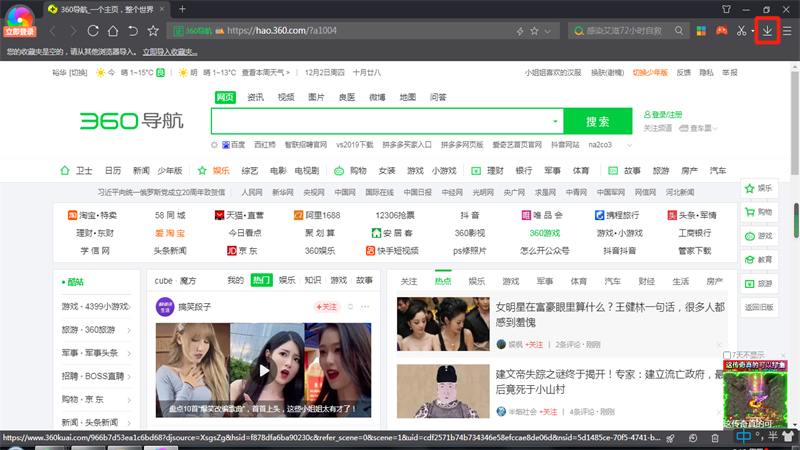Click the search magnifier in toolbar search box
This screenshot has width=800, height=450.
679,31
